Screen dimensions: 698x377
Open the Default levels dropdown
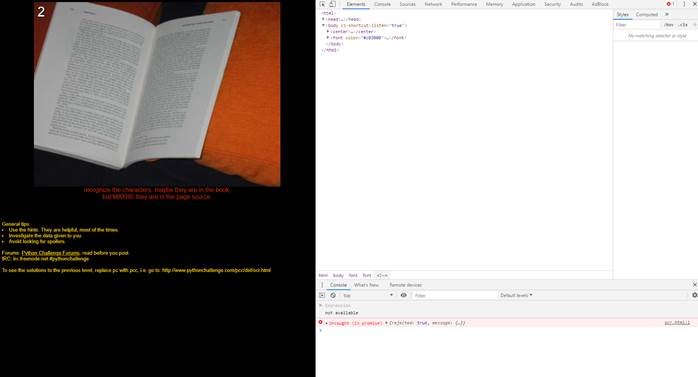click(516, 295)
